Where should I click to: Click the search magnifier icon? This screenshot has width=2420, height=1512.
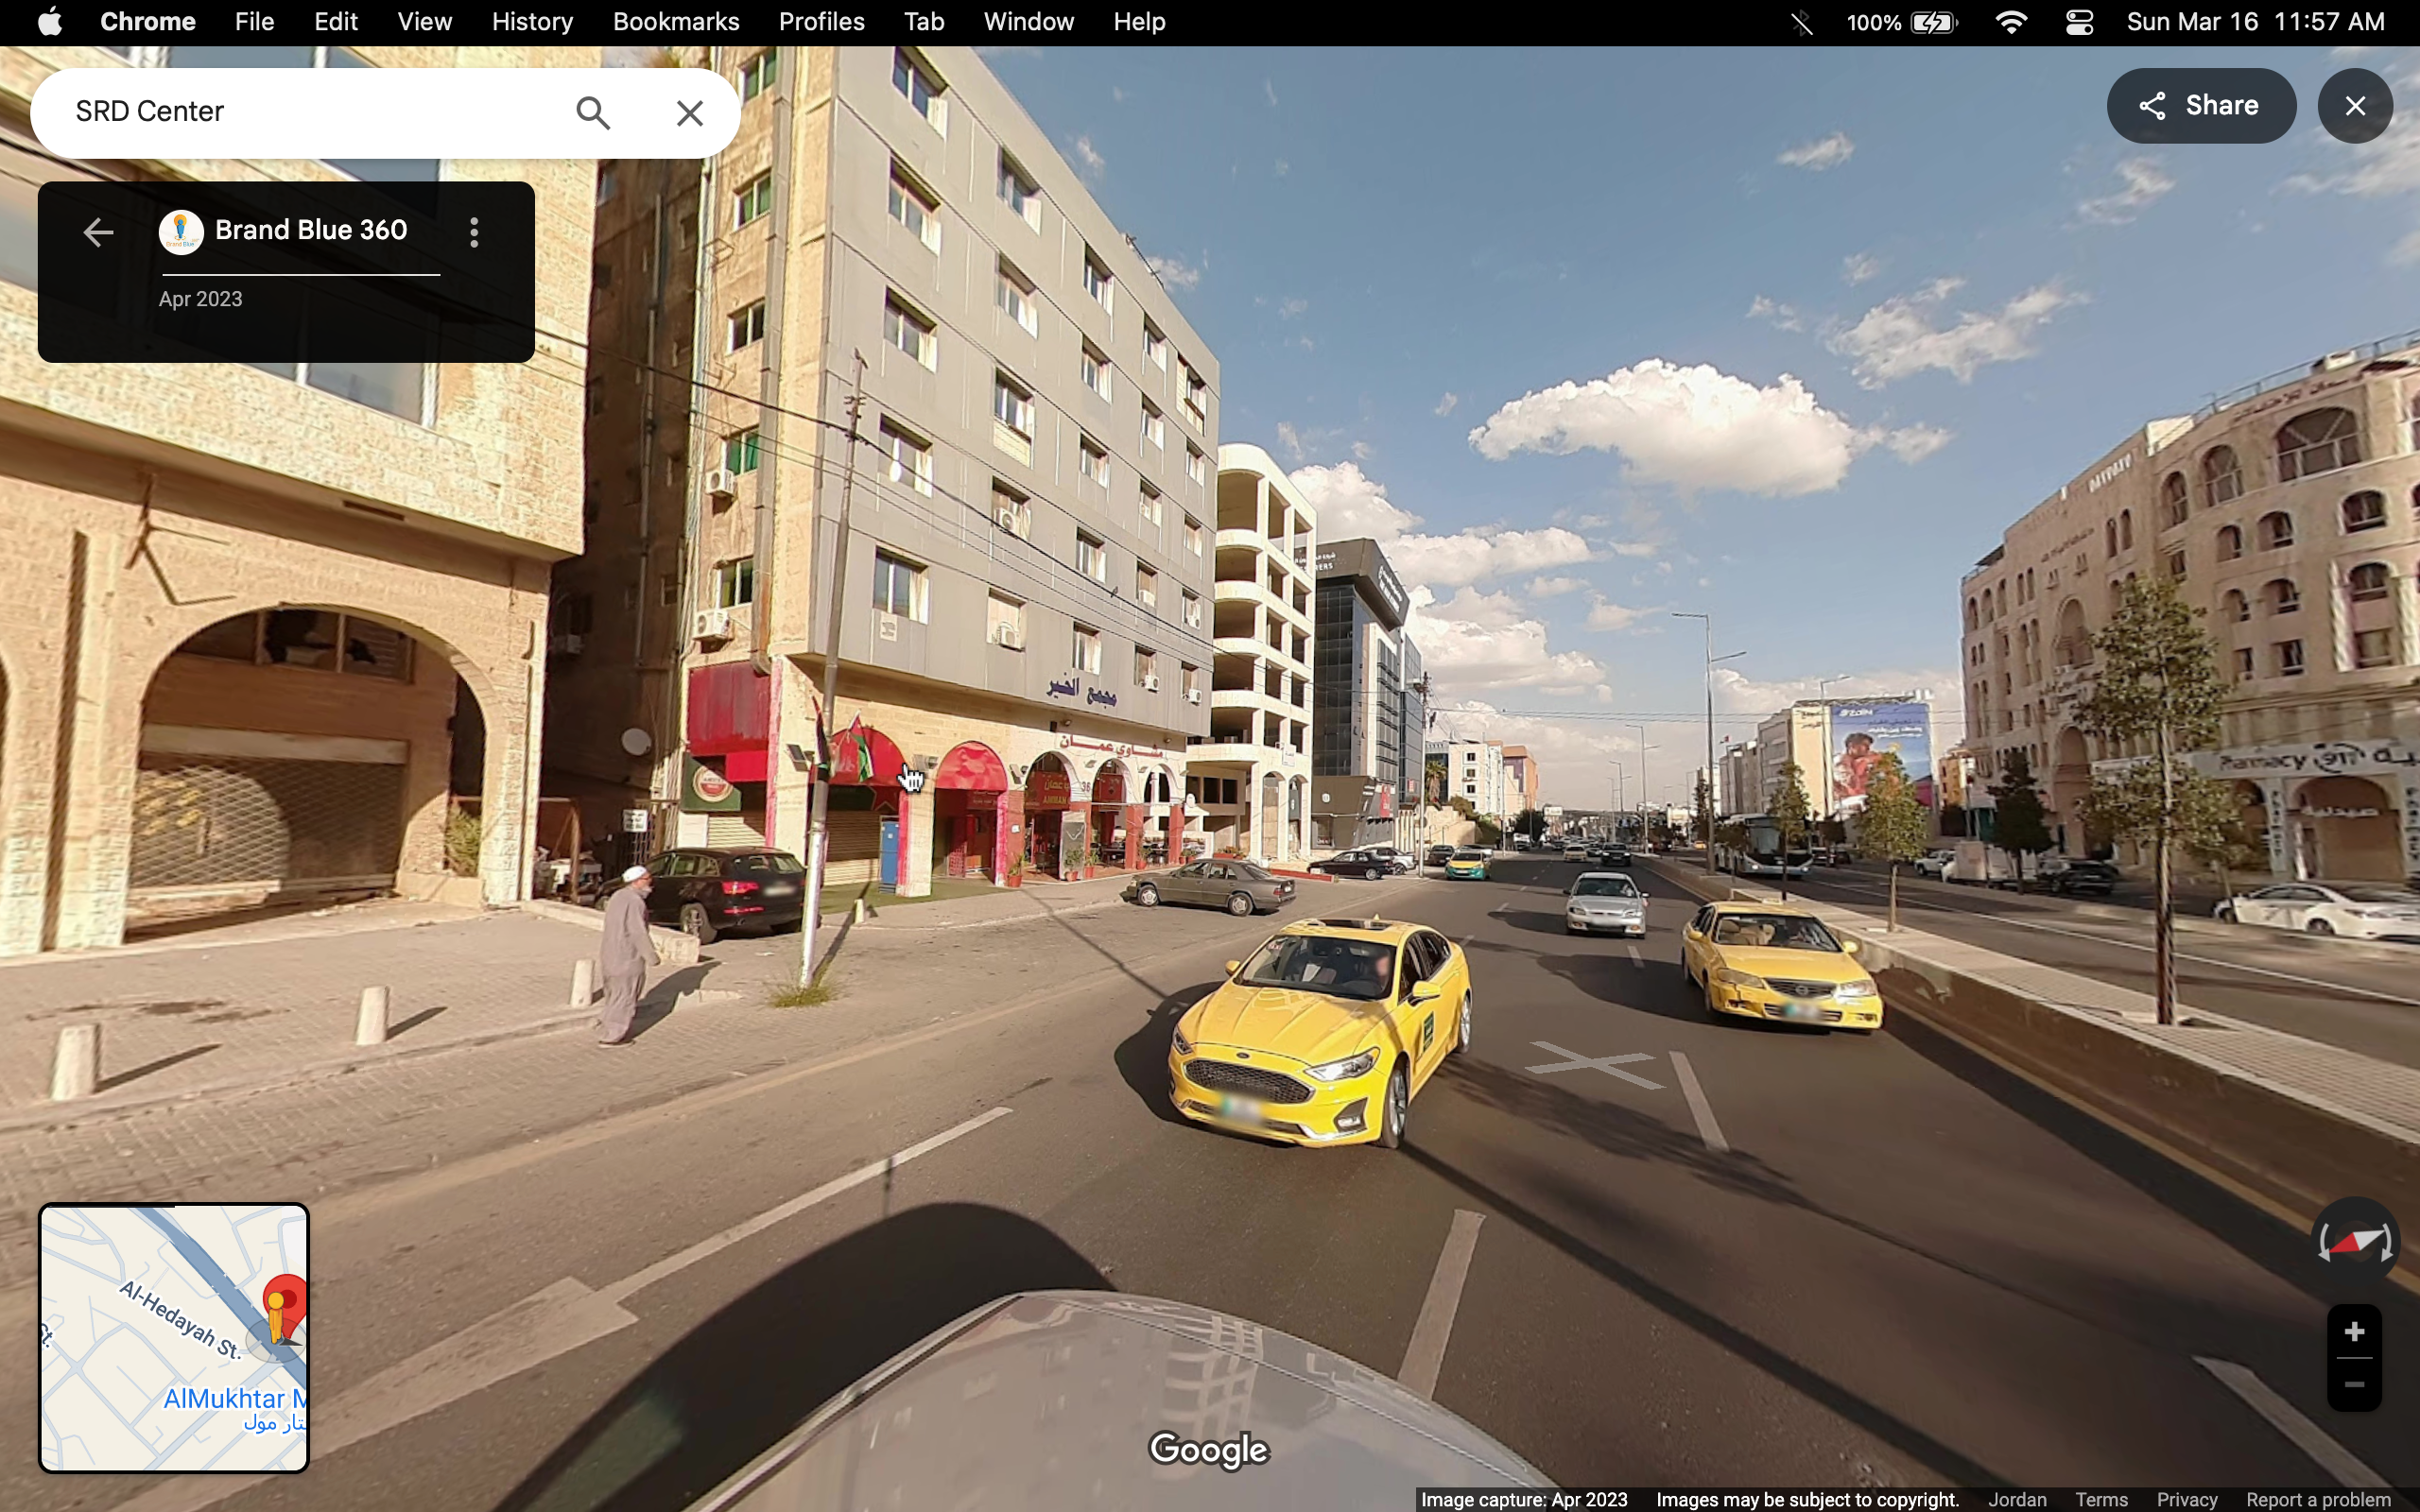[x=593, y=113]
